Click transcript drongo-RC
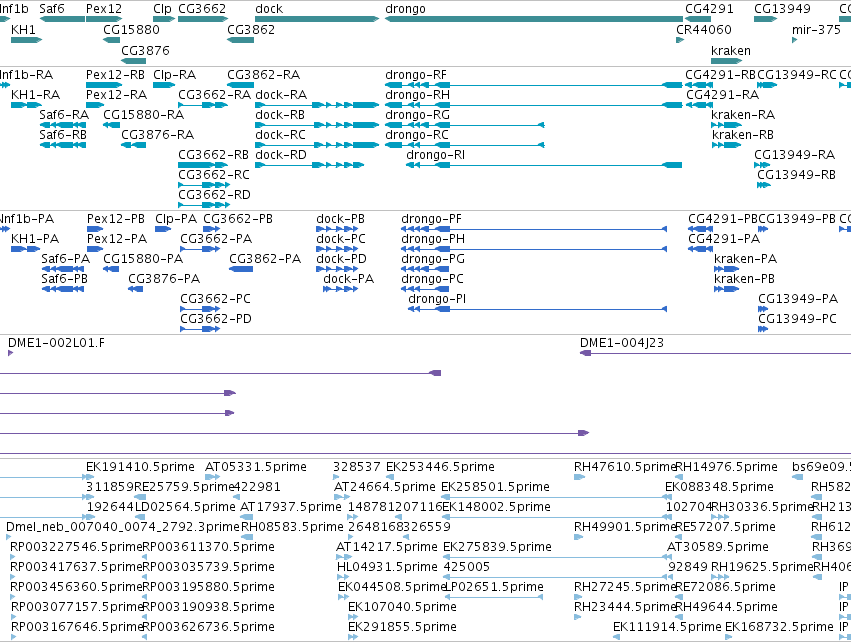The height and width of the screenshot is (642, 851). point(416,135)
